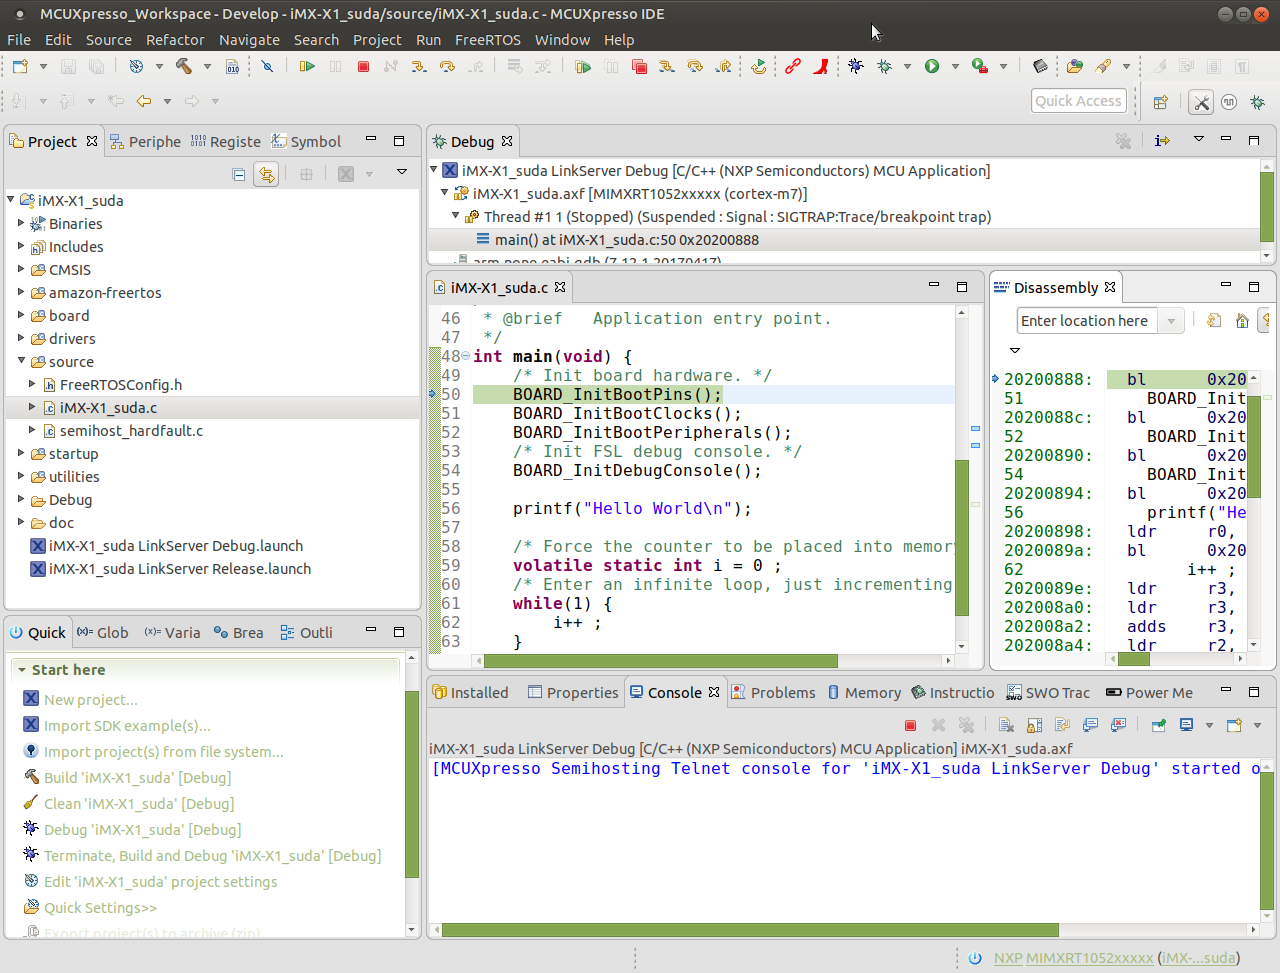Click the 'Enter location here' field
Screen dimensions: 1280x973
tap(1088, 321)
